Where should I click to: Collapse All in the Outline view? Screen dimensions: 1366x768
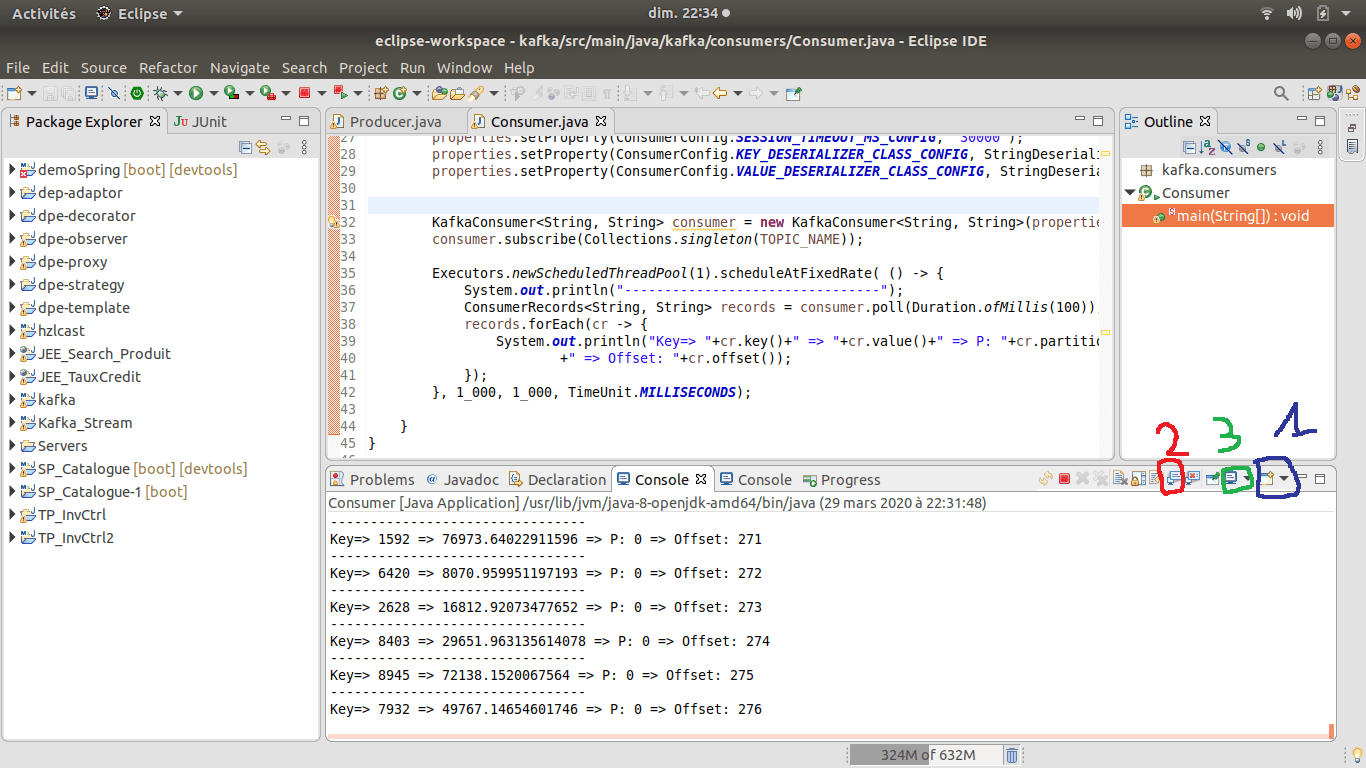tap(1190, 147)
